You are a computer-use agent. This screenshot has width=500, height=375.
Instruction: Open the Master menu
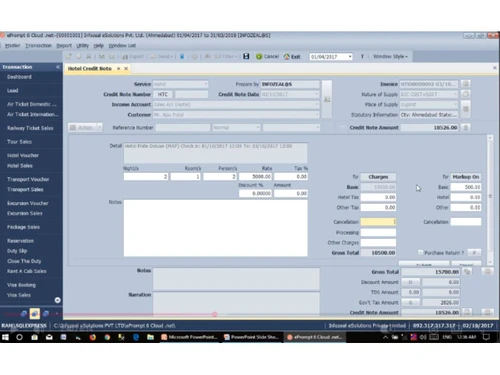pyautogui.click(x=13, y=45)
